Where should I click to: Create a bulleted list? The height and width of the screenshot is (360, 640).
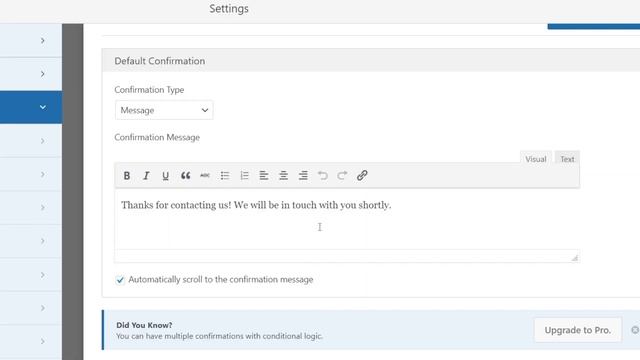click(x=224, y=176)
